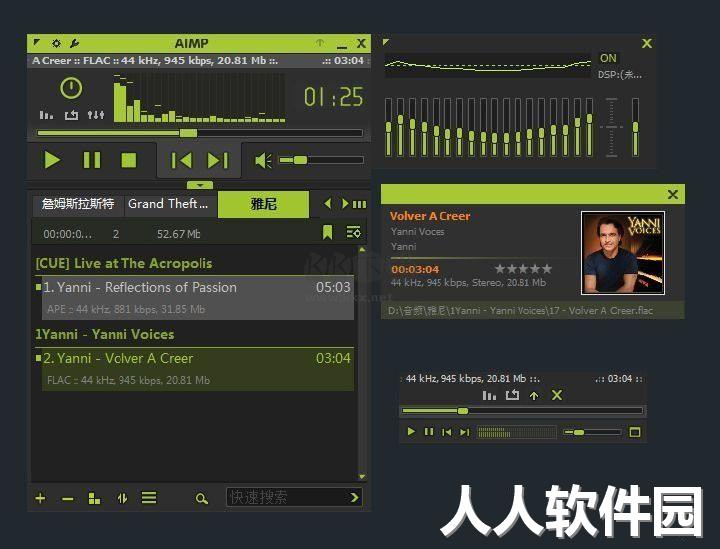The height and width of the screenshot is (549, 720).
Task: Collapse the playlist with the down-arrow handle
Action: point(200,185)
